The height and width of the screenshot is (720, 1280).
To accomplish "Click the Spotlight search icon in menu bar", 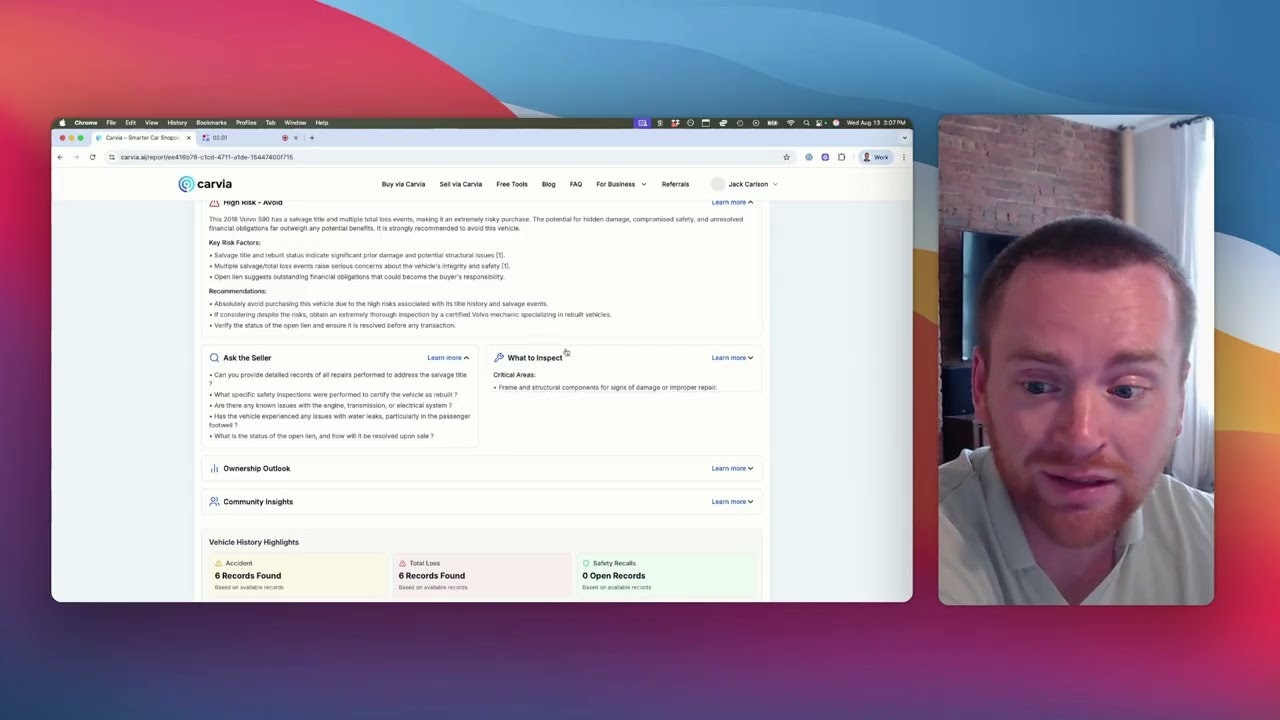I will coord(806,123).
